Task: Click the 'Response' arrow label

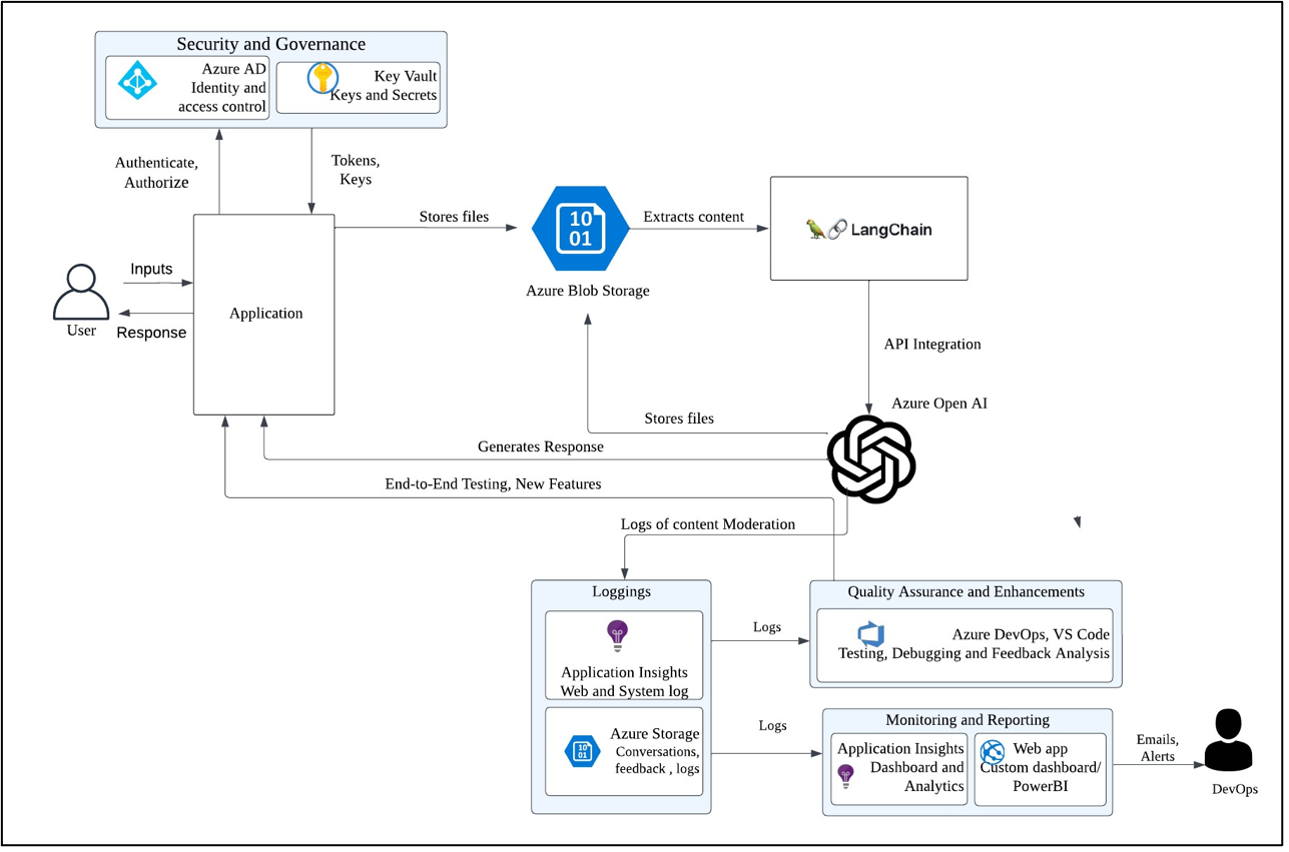Action: pos(151,332)
